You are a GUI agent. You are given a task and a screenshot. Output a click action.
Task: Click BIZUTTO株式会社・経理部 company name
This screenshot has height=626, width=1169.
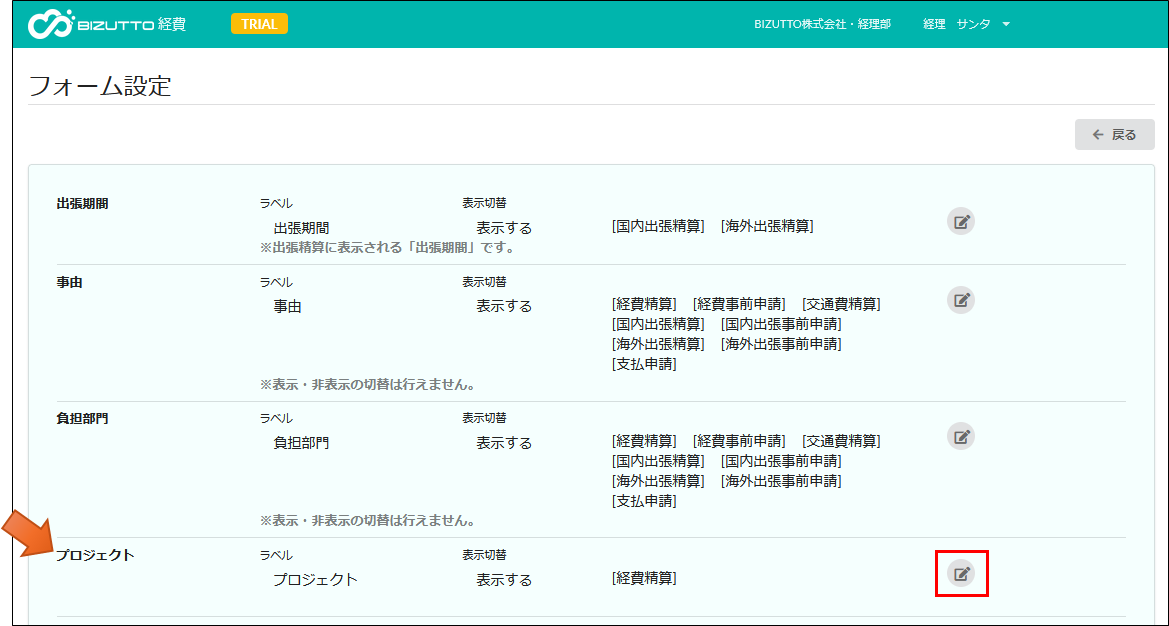(x=822, y=24)
